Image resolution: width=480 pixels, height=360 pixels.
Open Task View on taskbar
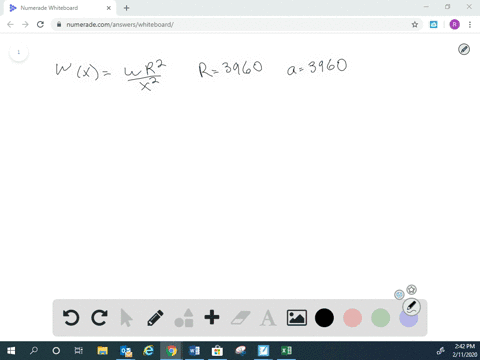79,351
